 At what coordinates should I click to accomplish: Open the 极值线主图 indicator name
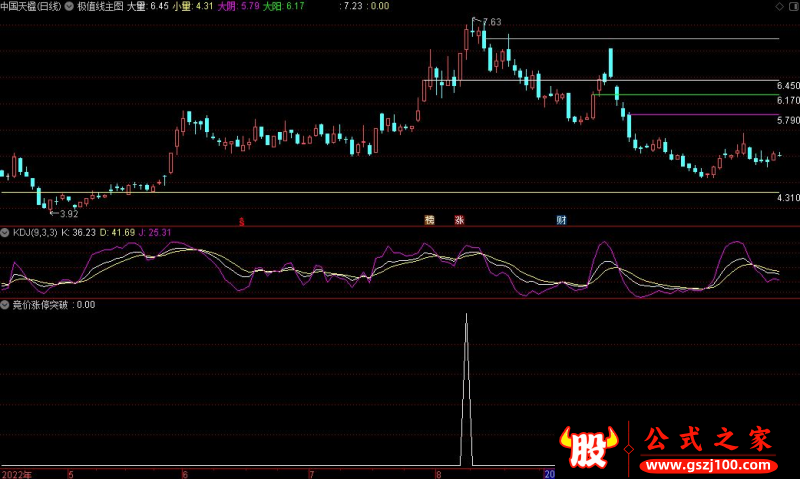point(99,6)
